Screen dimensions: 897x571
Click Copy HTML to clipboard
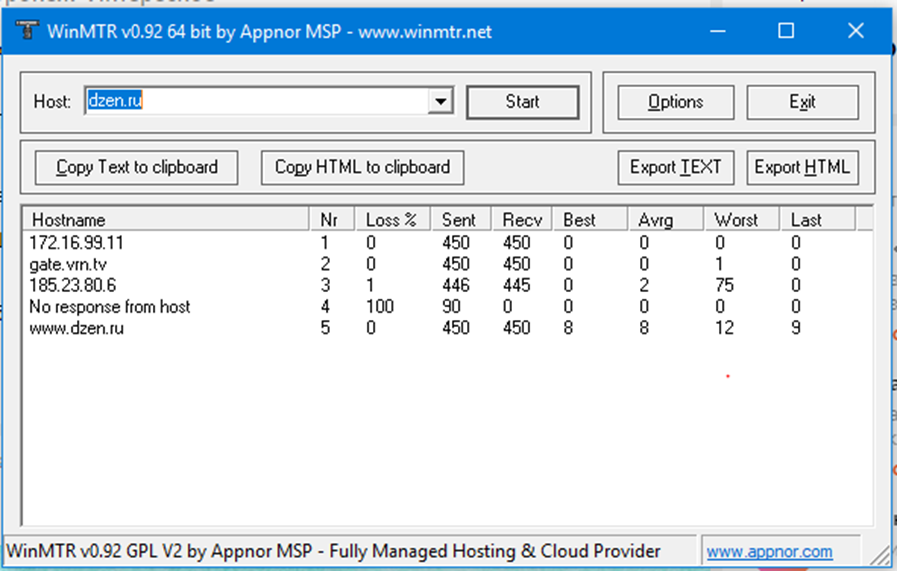click(x=362, y=167)
